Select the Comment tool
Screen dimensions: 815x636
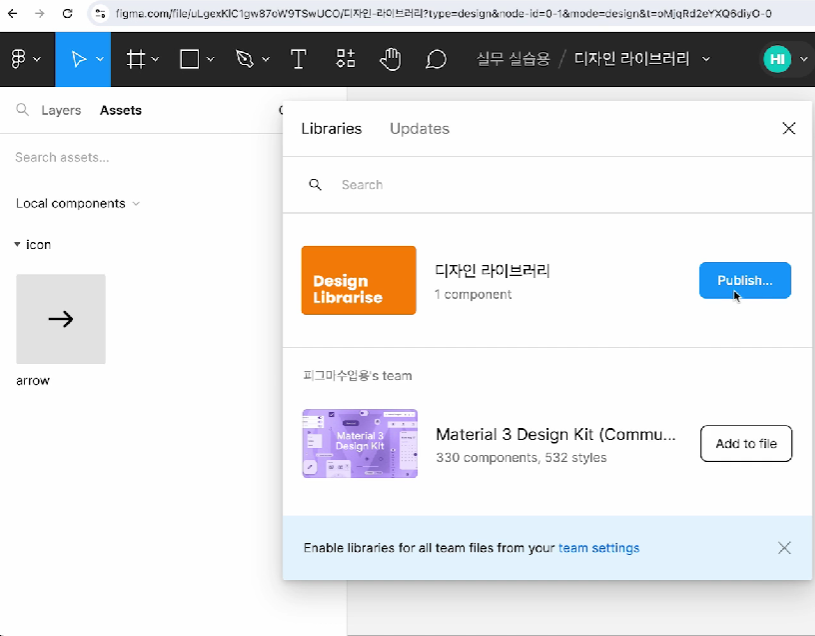436,59
